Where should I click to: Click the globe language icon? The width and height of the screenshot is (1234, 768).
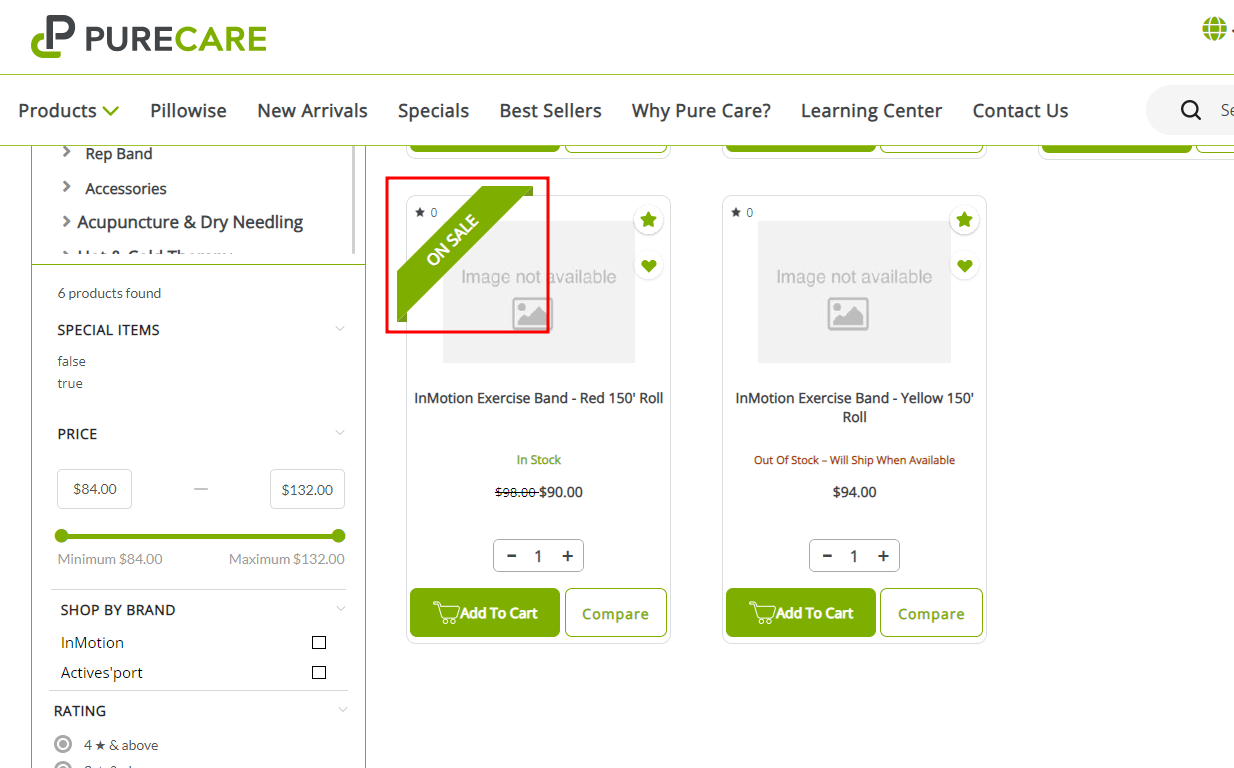pyautogui.click(x=1214, y=29)
